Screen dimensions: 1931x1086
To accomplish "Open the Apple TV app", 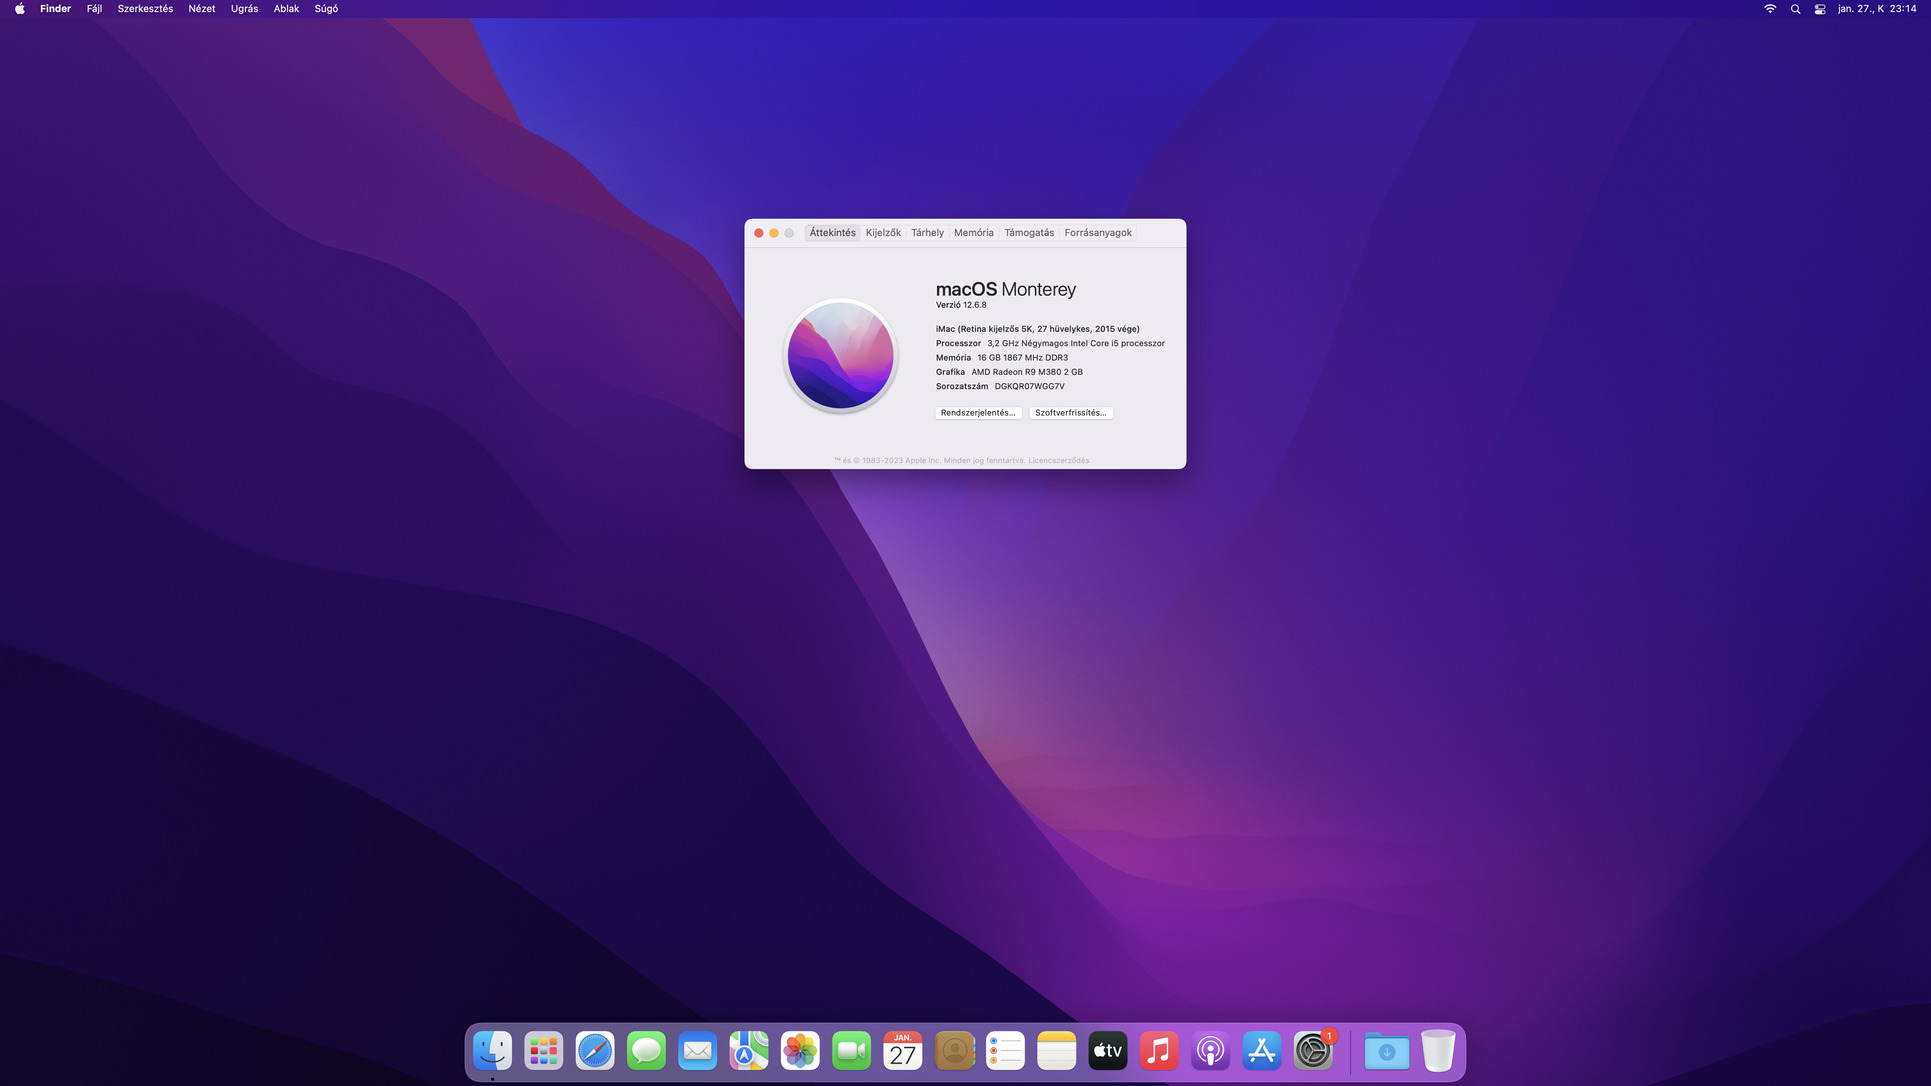I will [x=1107, y=1051].
